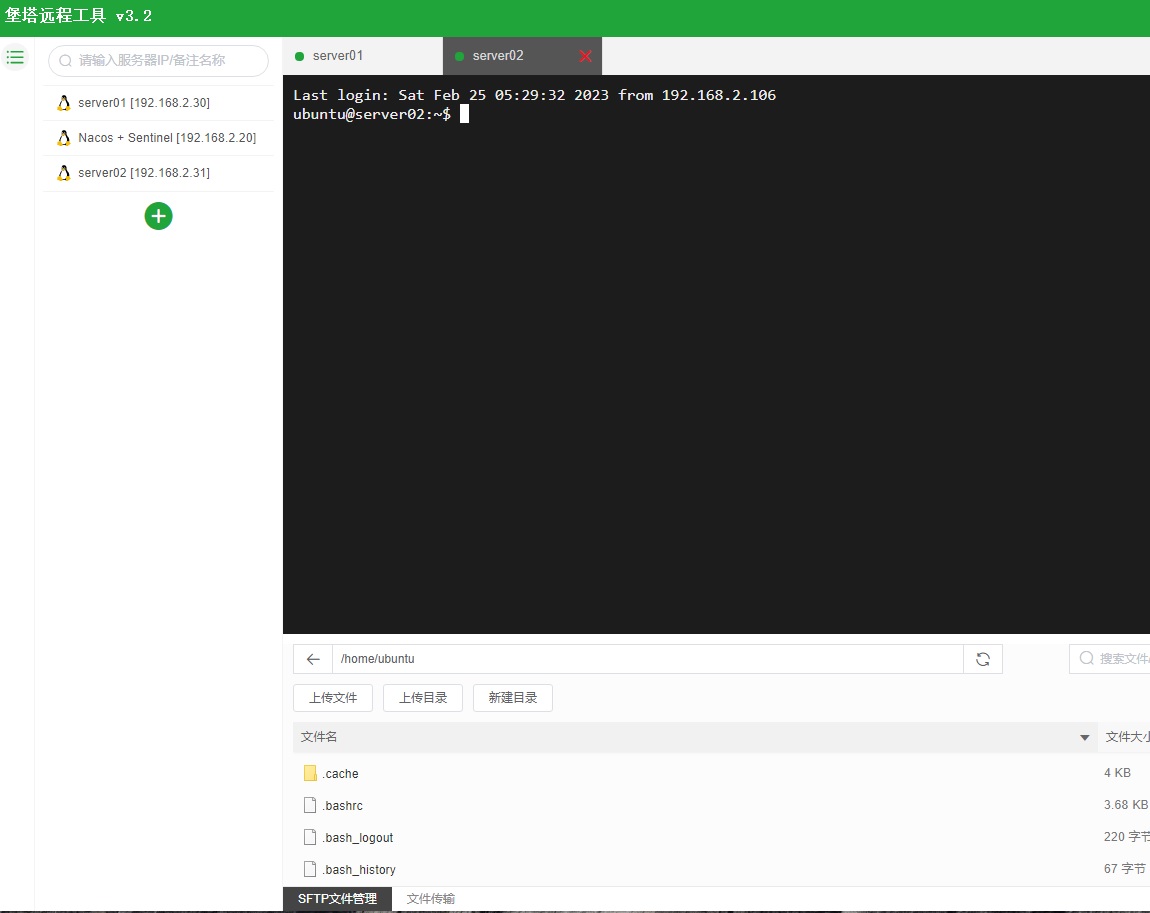Viewport: 1150px width, 913px height.
Task: Click the sort arrow in filename column
Action: coord(1084,738)
